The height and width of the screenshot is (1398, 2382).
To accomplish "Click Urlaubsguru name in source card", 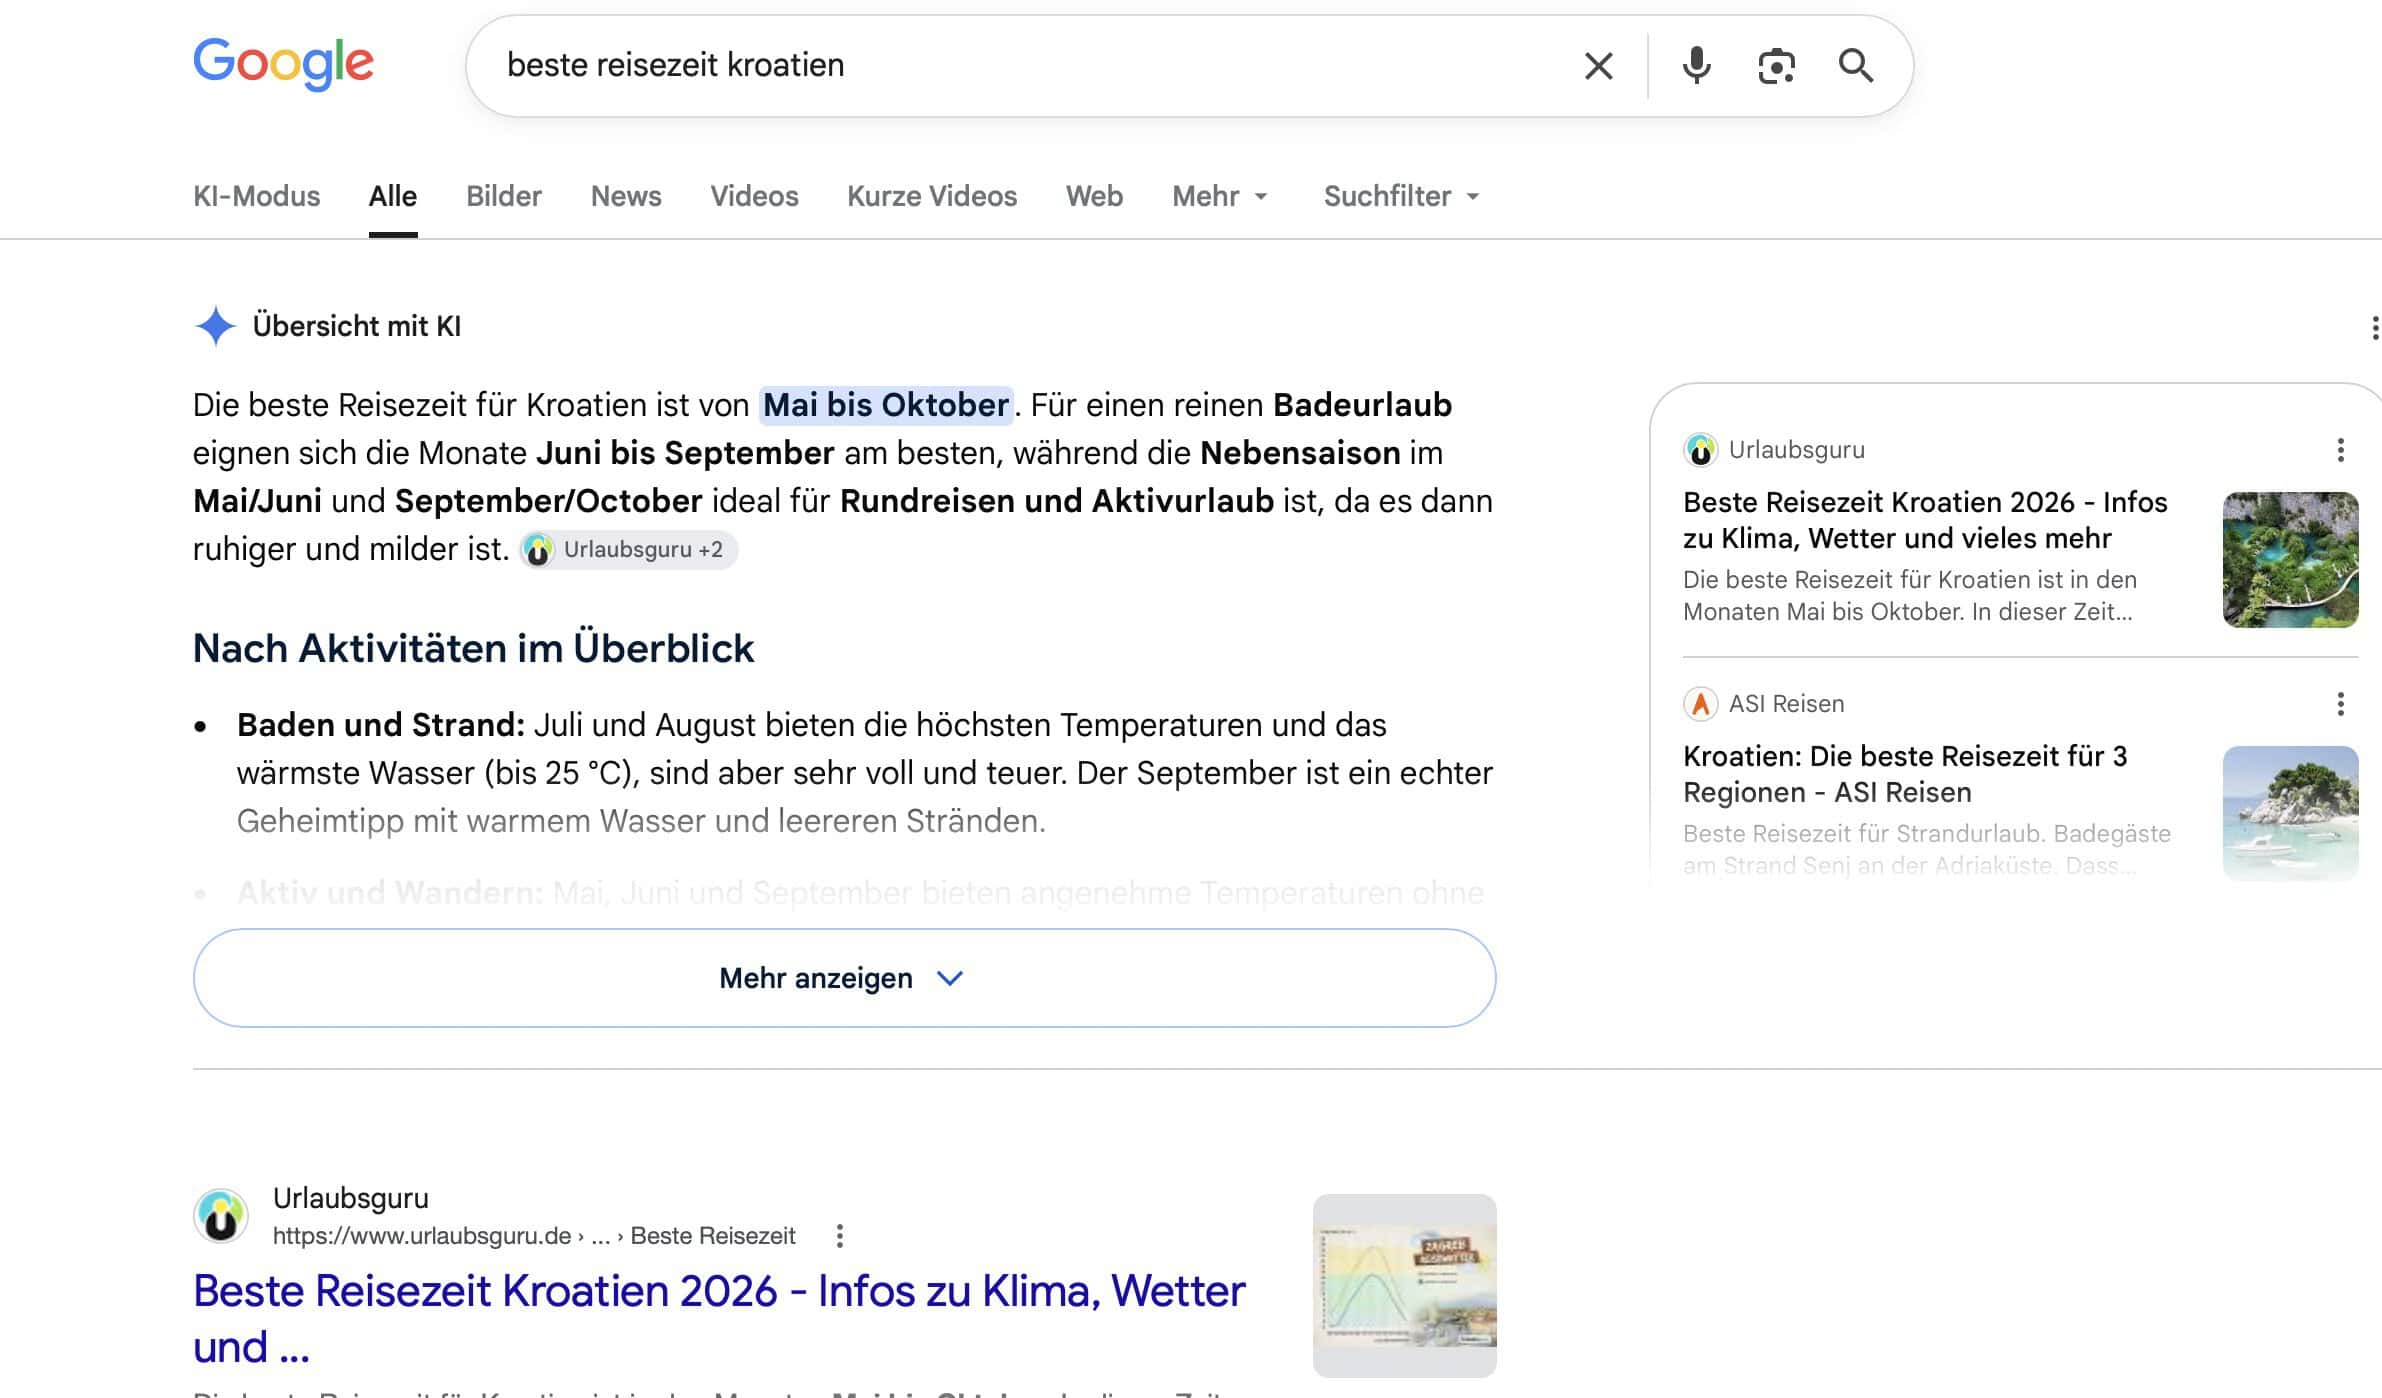I will coord(1797,450).
